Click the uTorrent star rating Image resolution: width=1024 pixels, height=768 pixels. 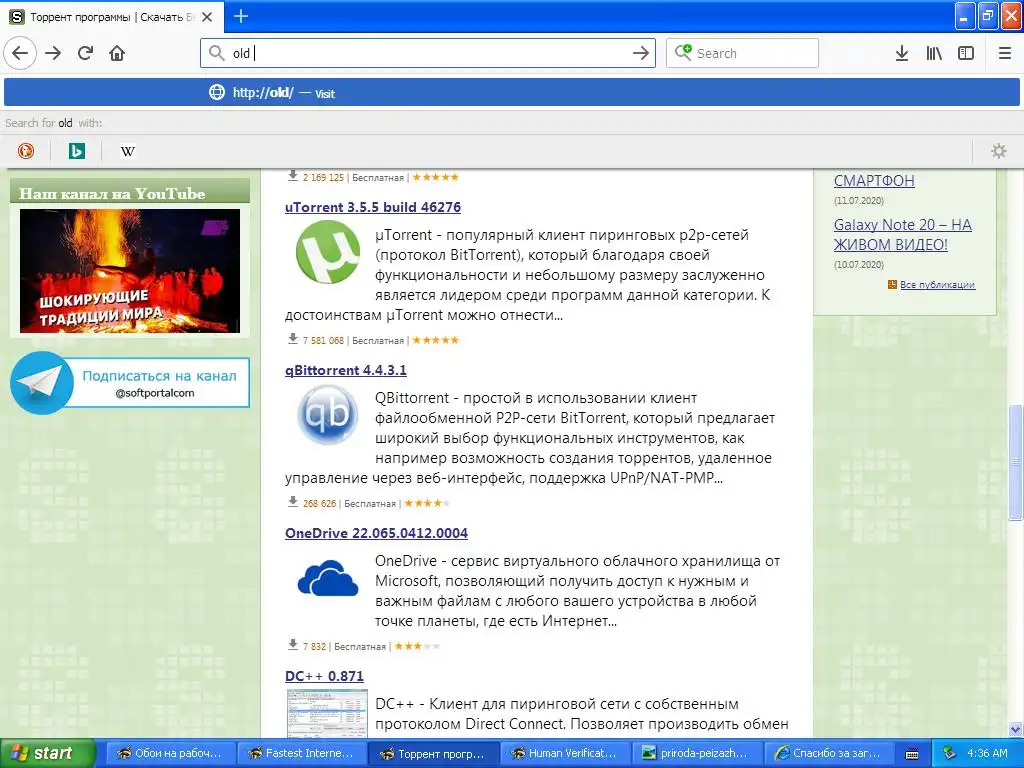(436, 340)
